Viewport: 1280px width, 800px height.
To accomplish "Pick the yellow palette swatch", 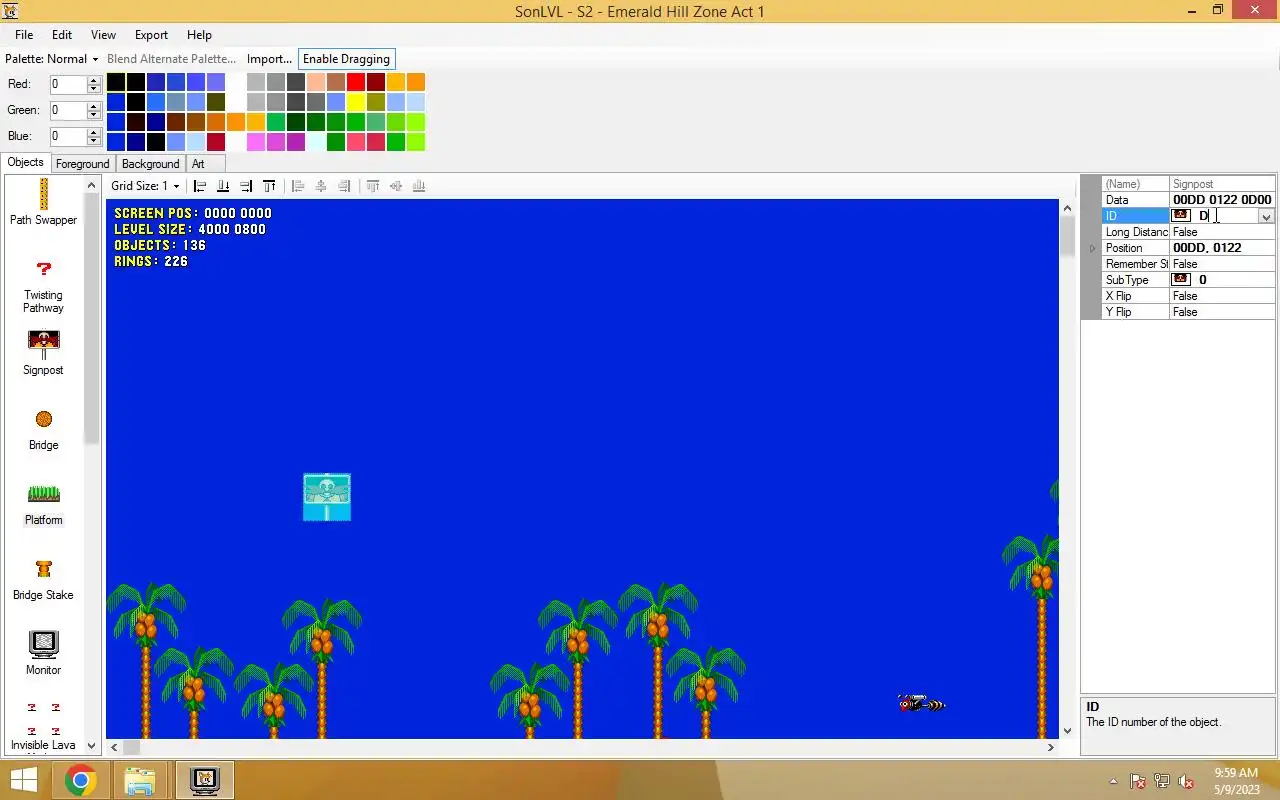I will click(x=356, y=102).
